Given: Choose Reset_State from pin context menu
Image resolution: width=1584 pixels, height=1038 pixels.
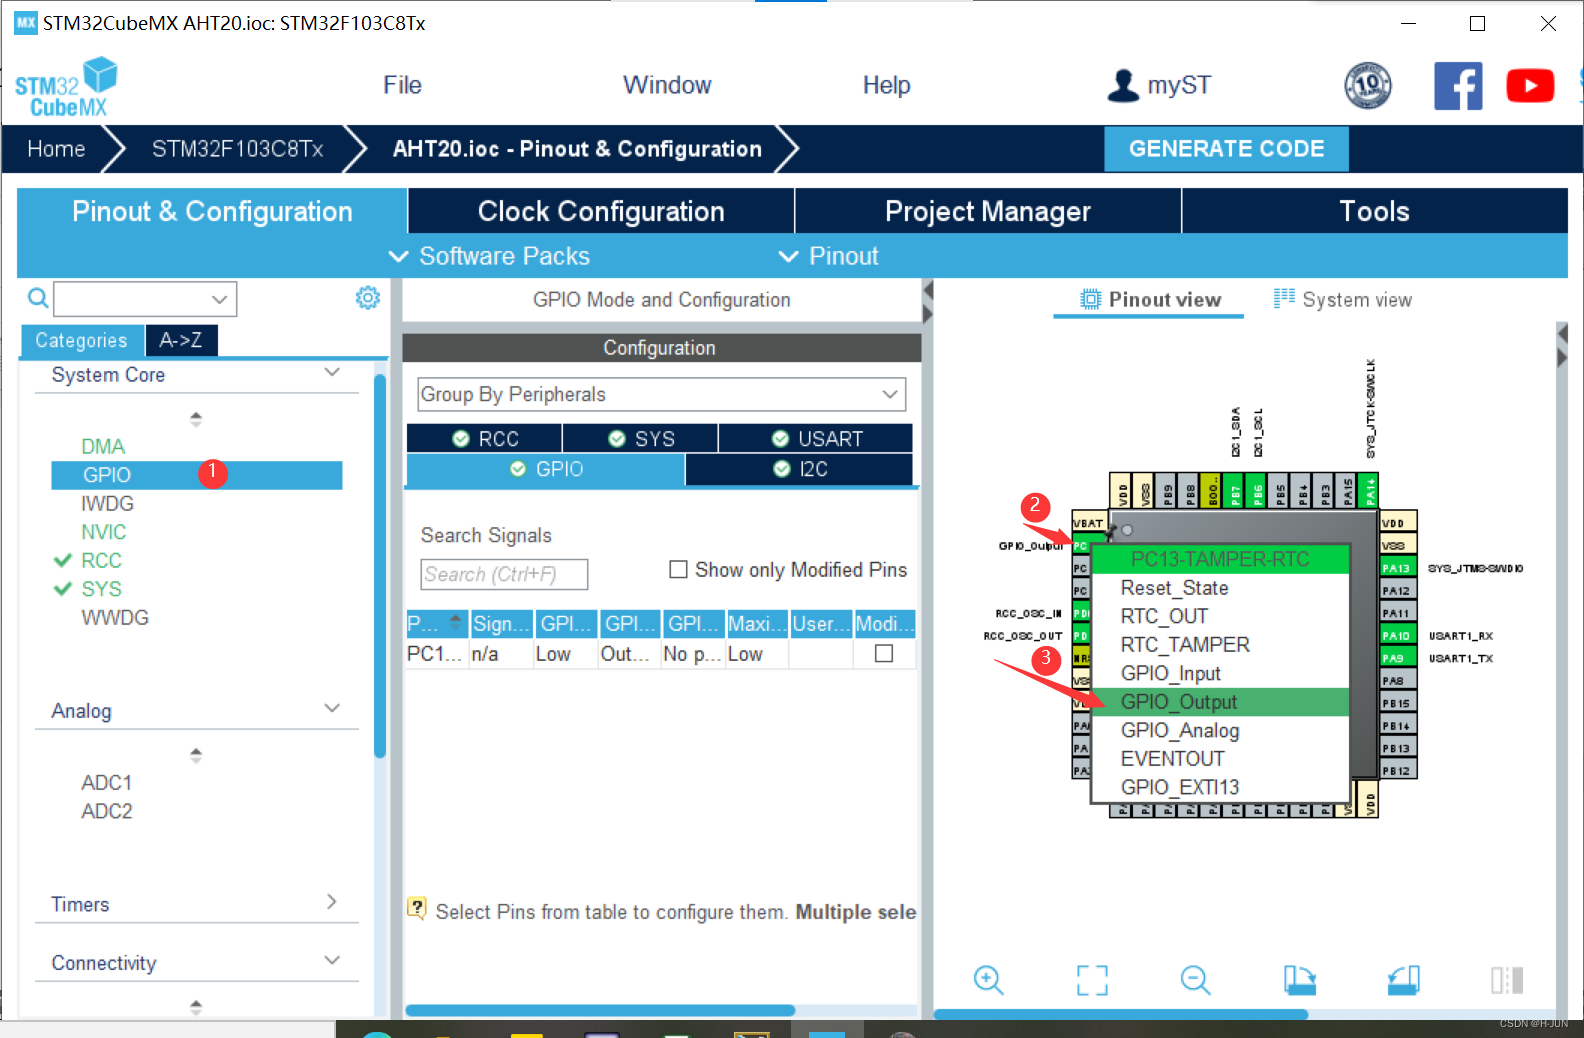Looking at the screenshot, I should pos(1221,588).
